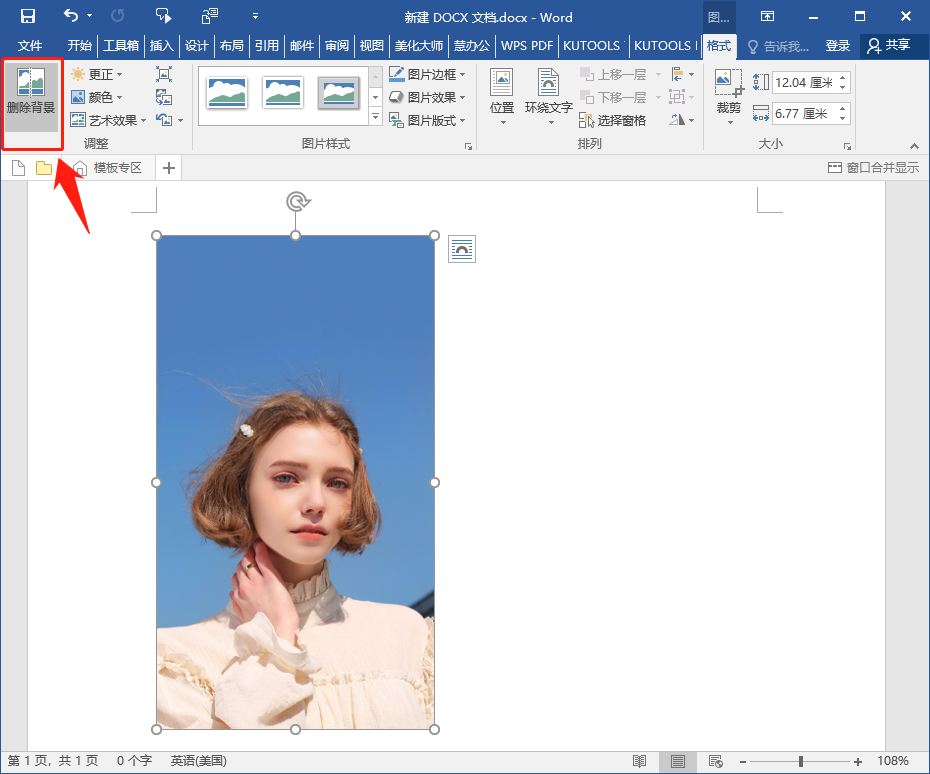Click the Crop (裁剪) tool
The height and width of the screenshot is (774, 930).
(x=729, y=97)
